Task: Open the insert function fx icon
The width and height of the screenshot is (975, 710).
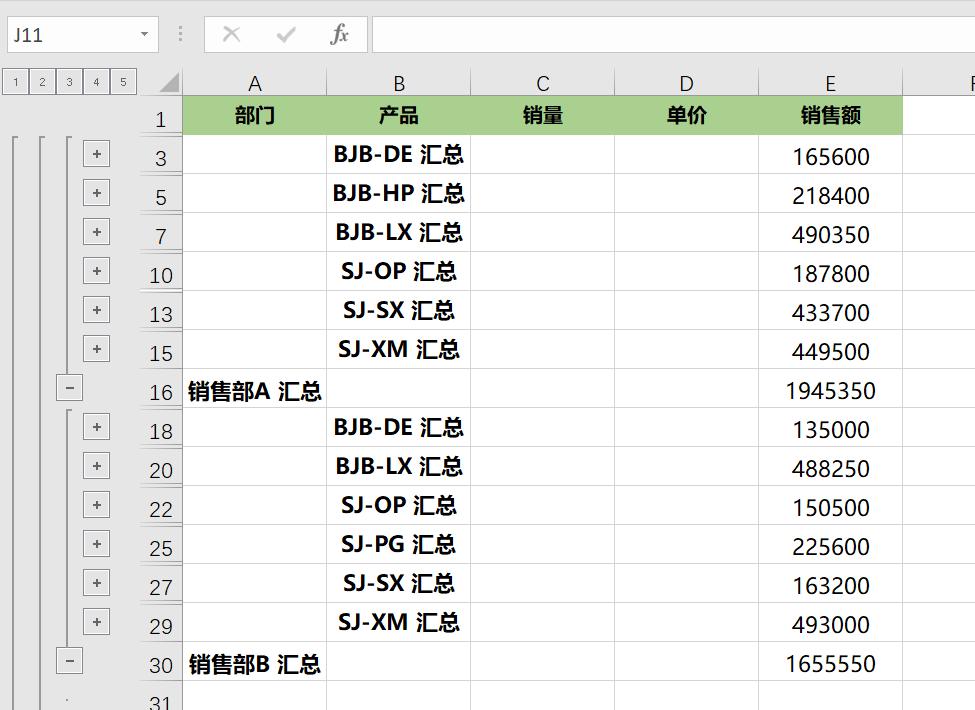Action: tap(340, 34)
